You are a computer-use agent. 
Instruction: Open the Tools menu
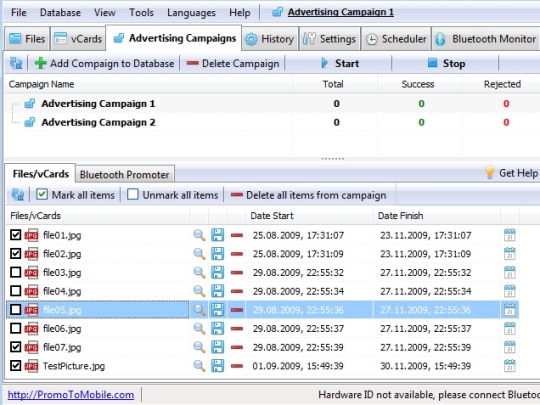(141, 13)
